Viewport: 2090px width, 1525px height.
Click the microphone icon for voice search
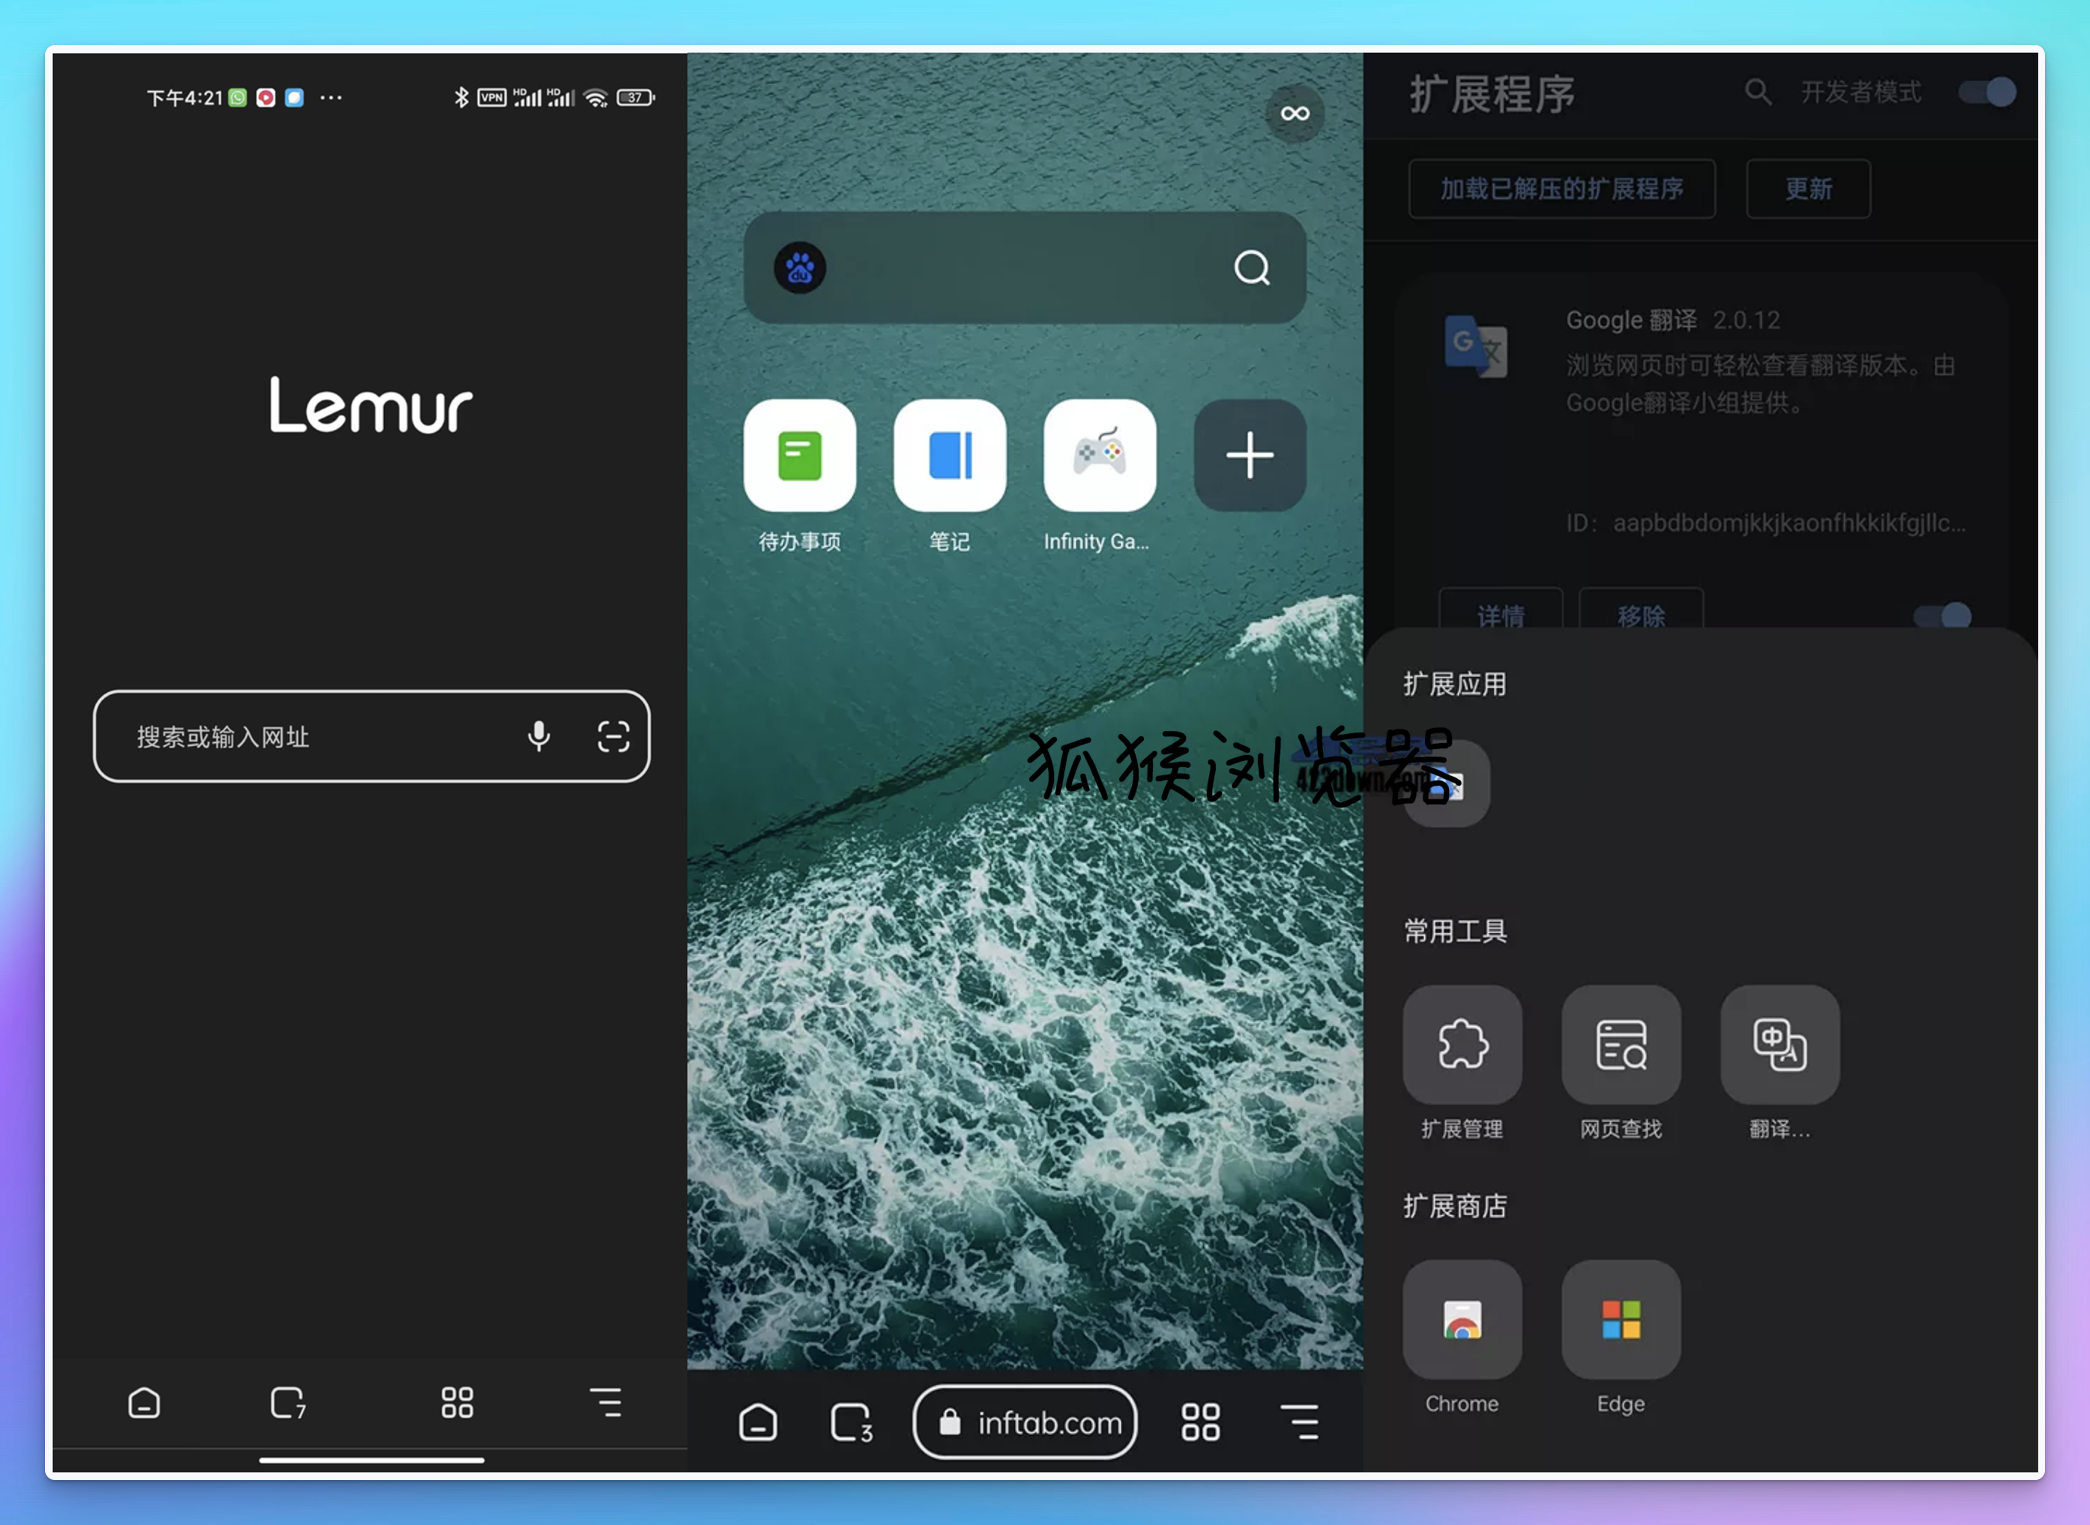[539, 737]
